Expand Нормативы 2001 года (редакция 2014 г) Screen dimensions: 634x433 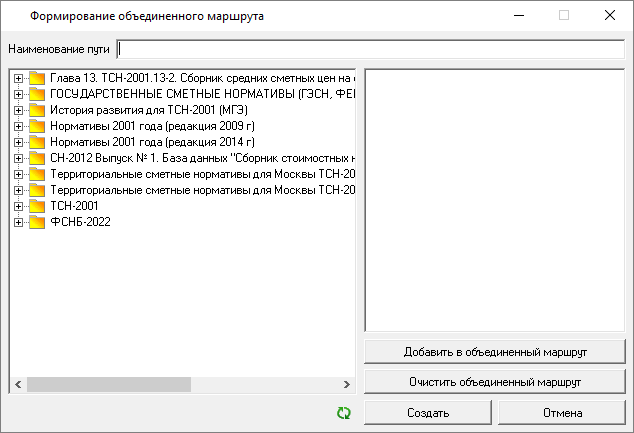(x=18, y=142)
